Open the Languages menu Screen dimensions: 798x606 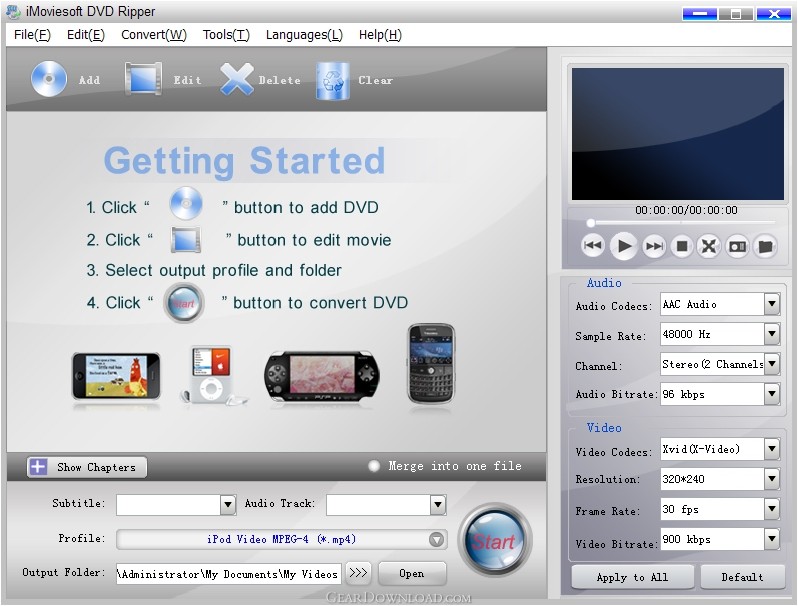[x=304, y=35]
